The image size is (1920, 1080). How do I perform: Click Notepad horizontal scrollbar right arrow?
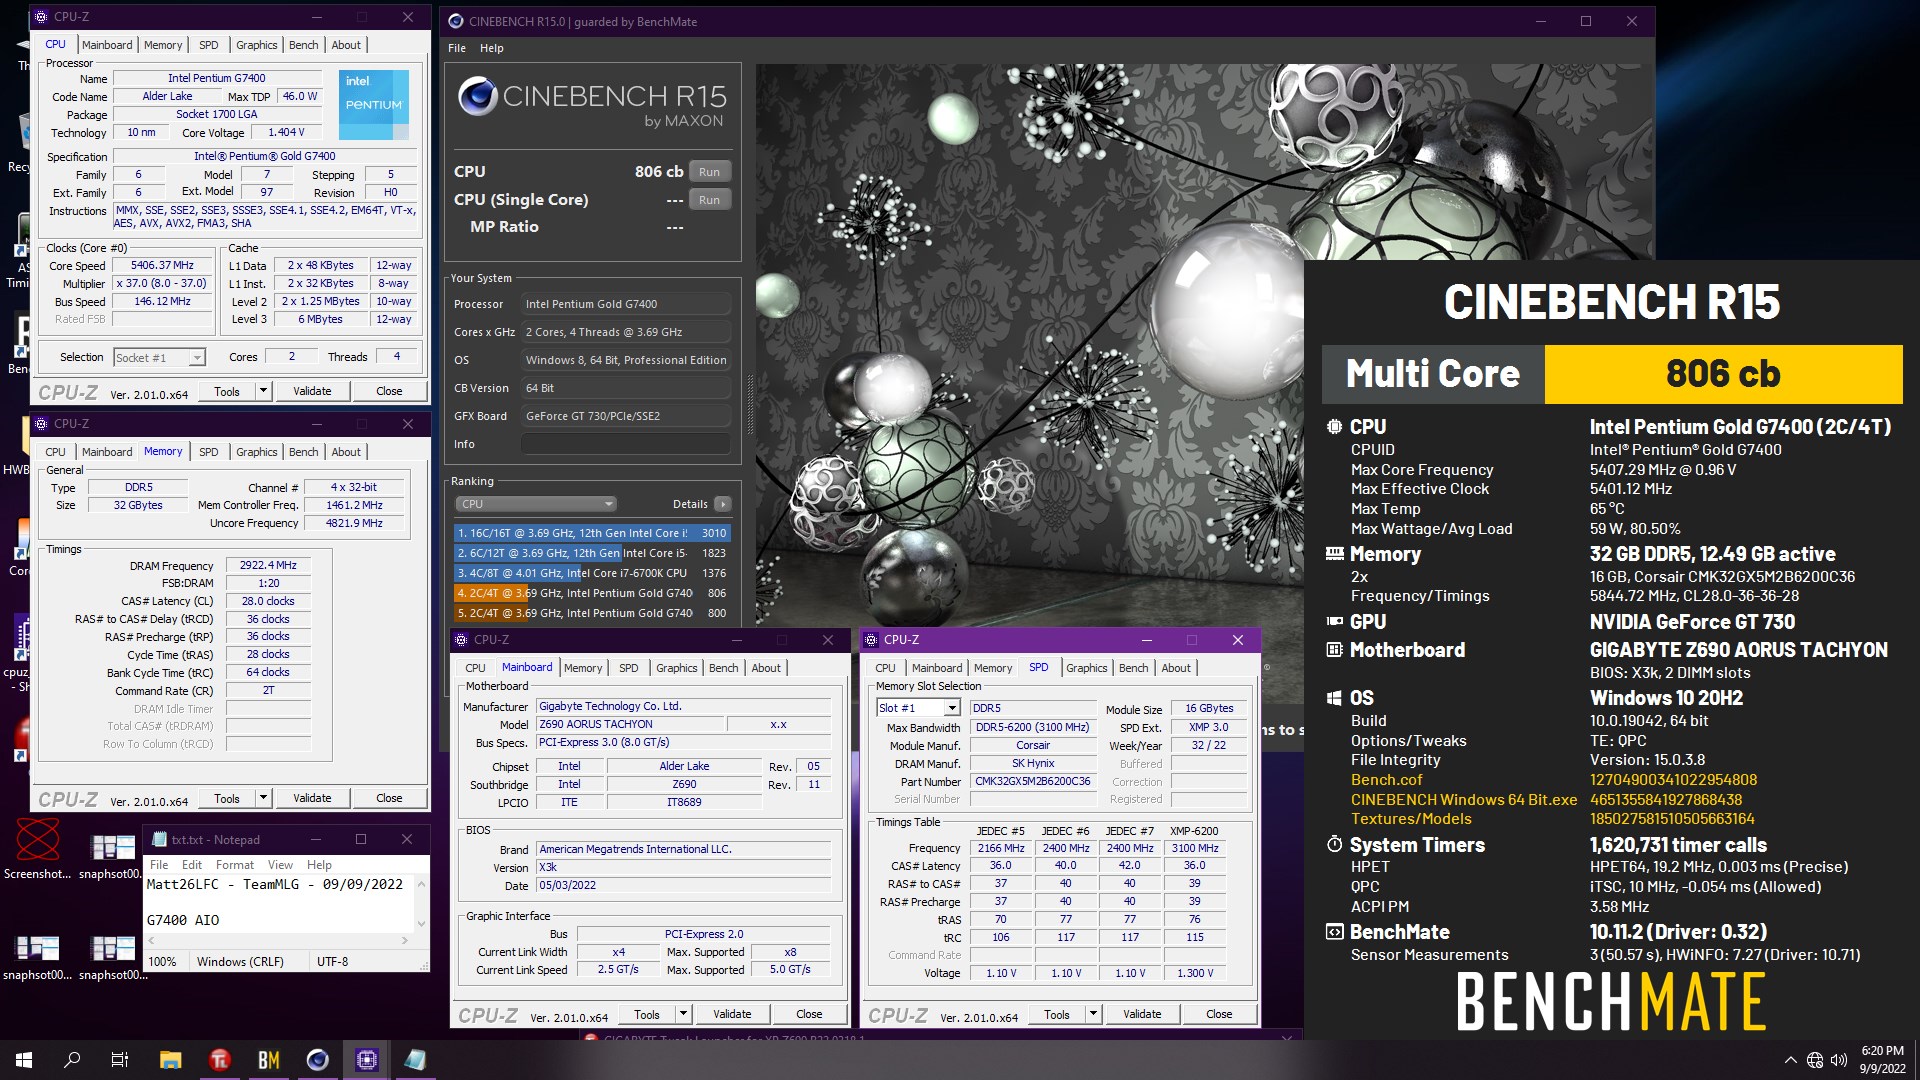point(405,940)
